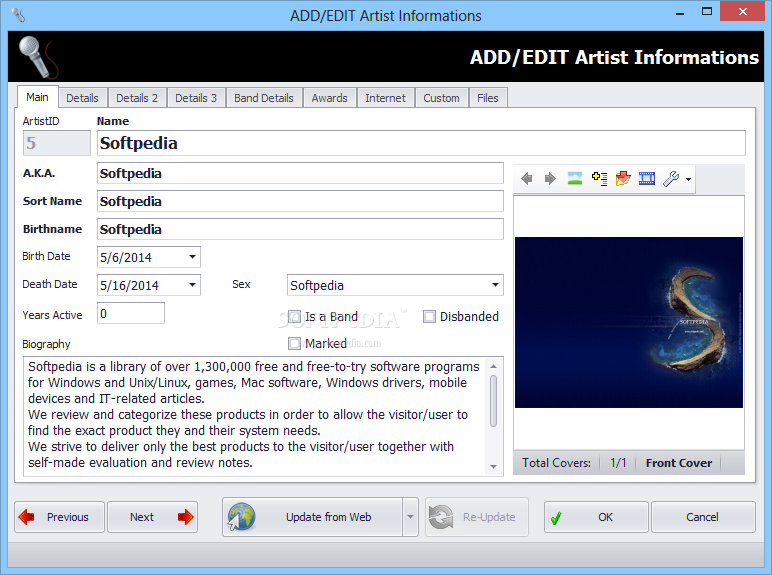This screenshot has height=575, width=772.
Task: Open the Details 3 tab
Action: pyautogui.click(x=196, y=98)
